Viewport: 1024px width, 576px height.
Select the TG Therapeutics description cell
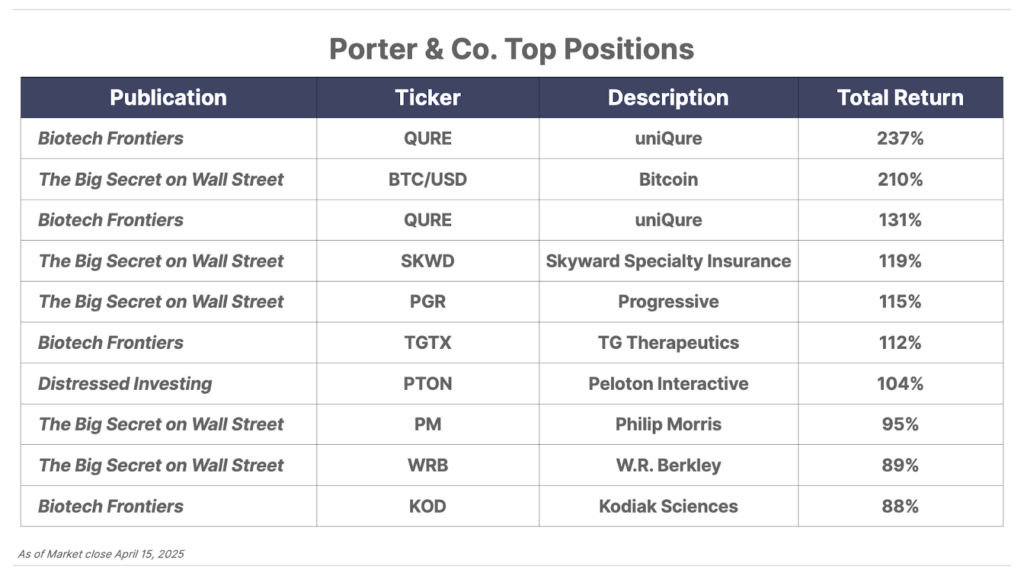coord(668,342)
